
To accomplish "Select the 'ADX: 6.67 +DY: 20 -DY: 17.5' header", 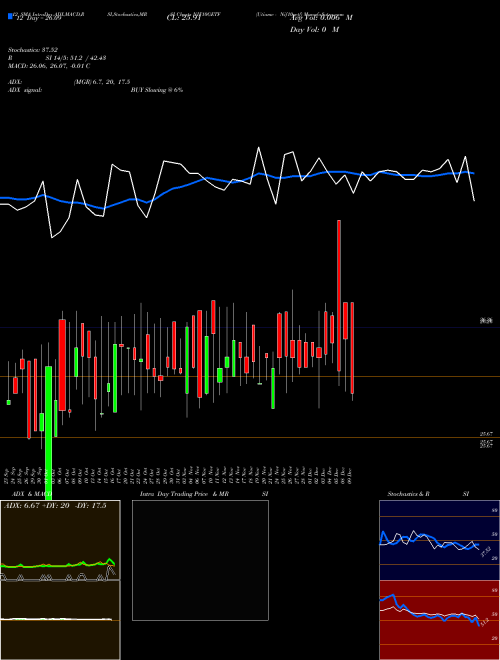I will pos(55,506).
